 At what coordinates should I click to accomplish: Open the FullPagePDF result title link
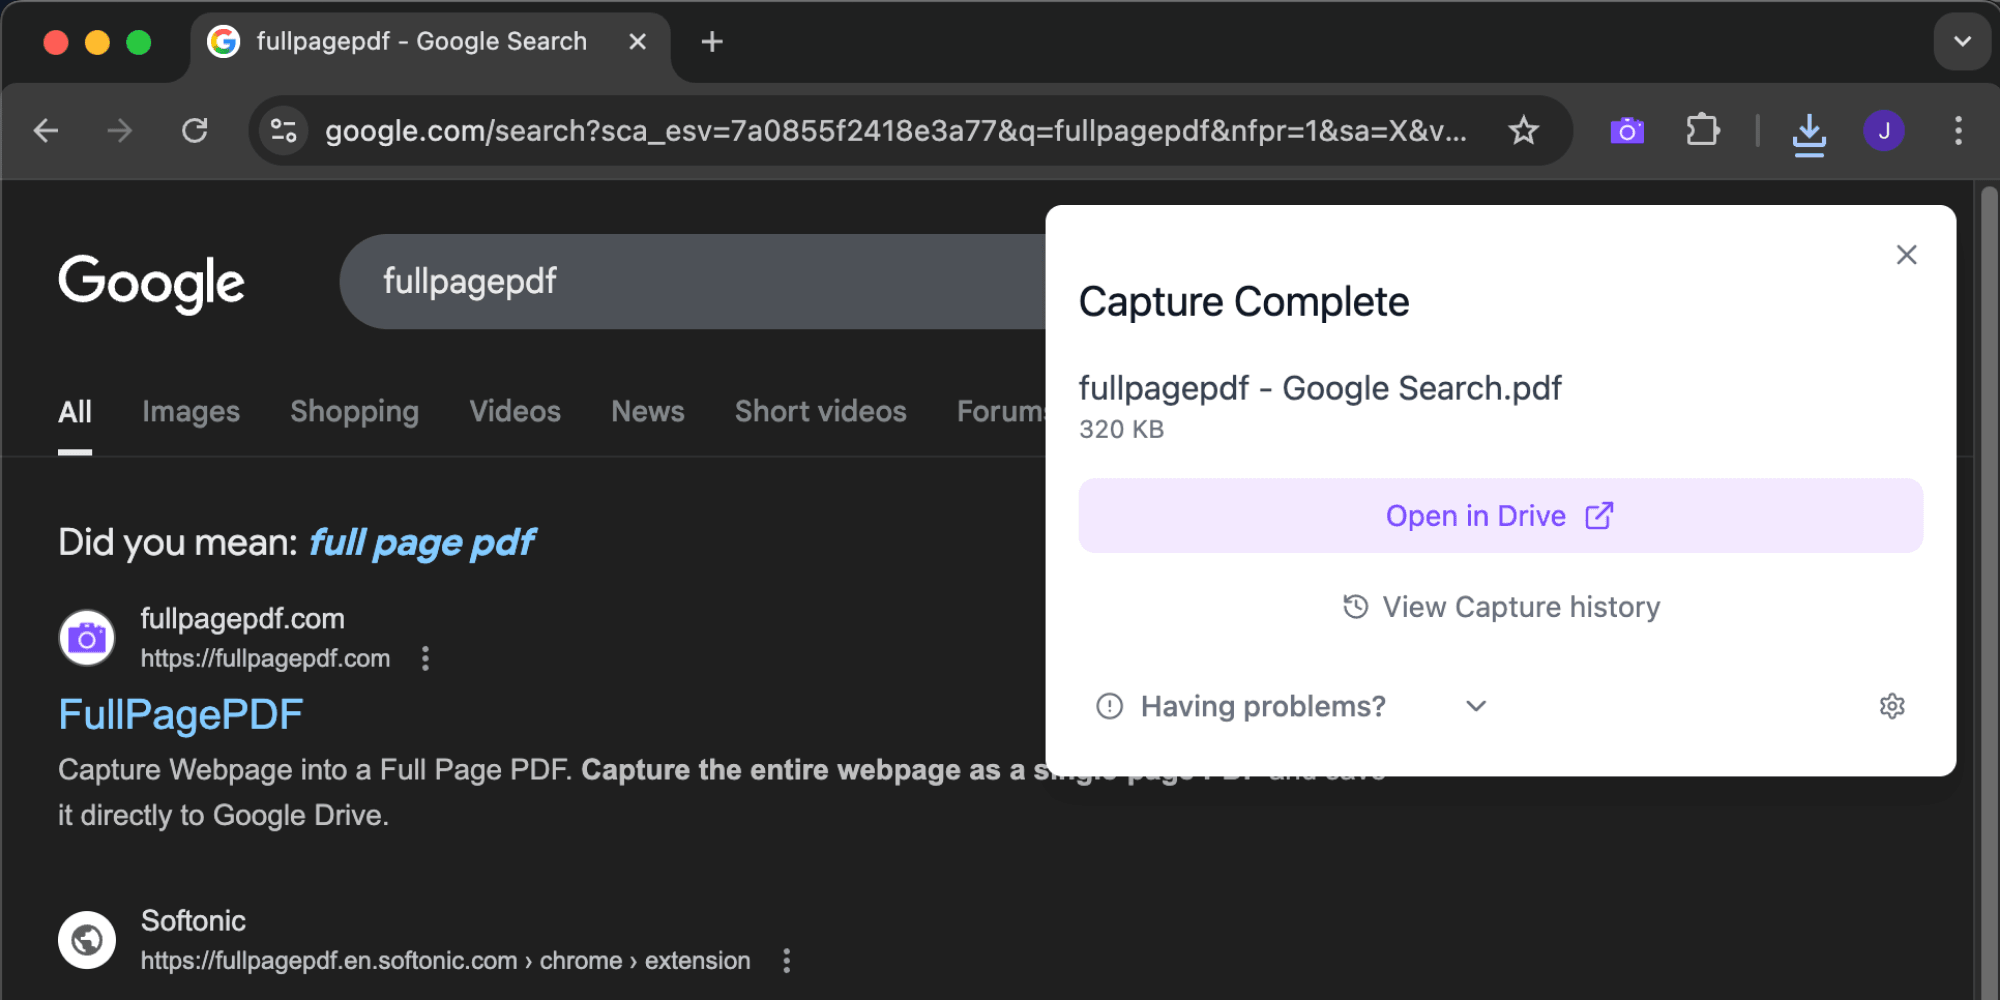[181, 715]
